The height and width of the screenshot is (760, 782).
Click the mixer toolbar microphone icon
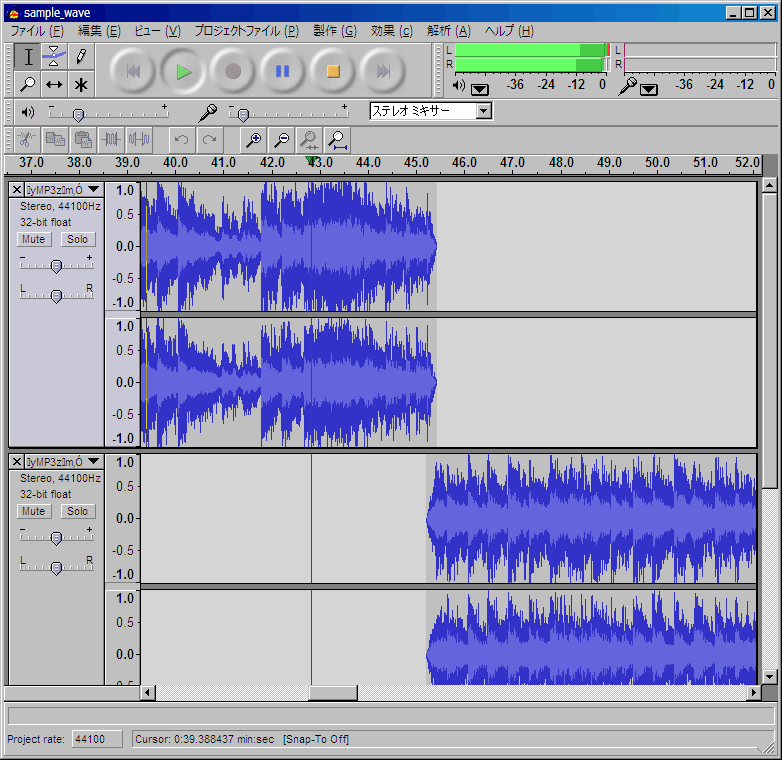point(207,113)
